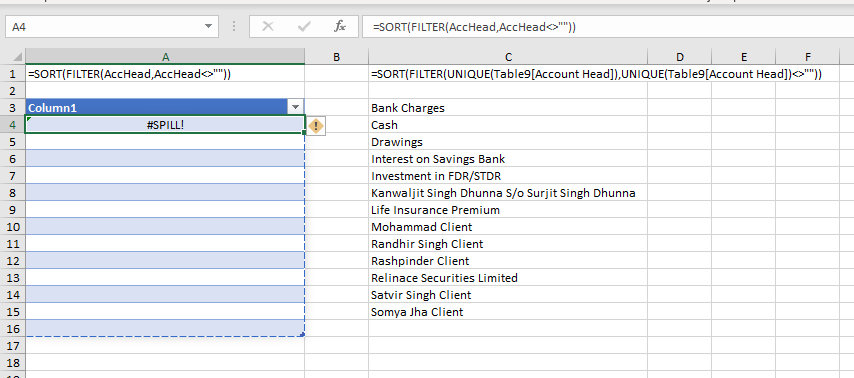The width and height of the screenshot is (854, 378).
Task: Select the Bank Charges cell
Action: (508, 107)
